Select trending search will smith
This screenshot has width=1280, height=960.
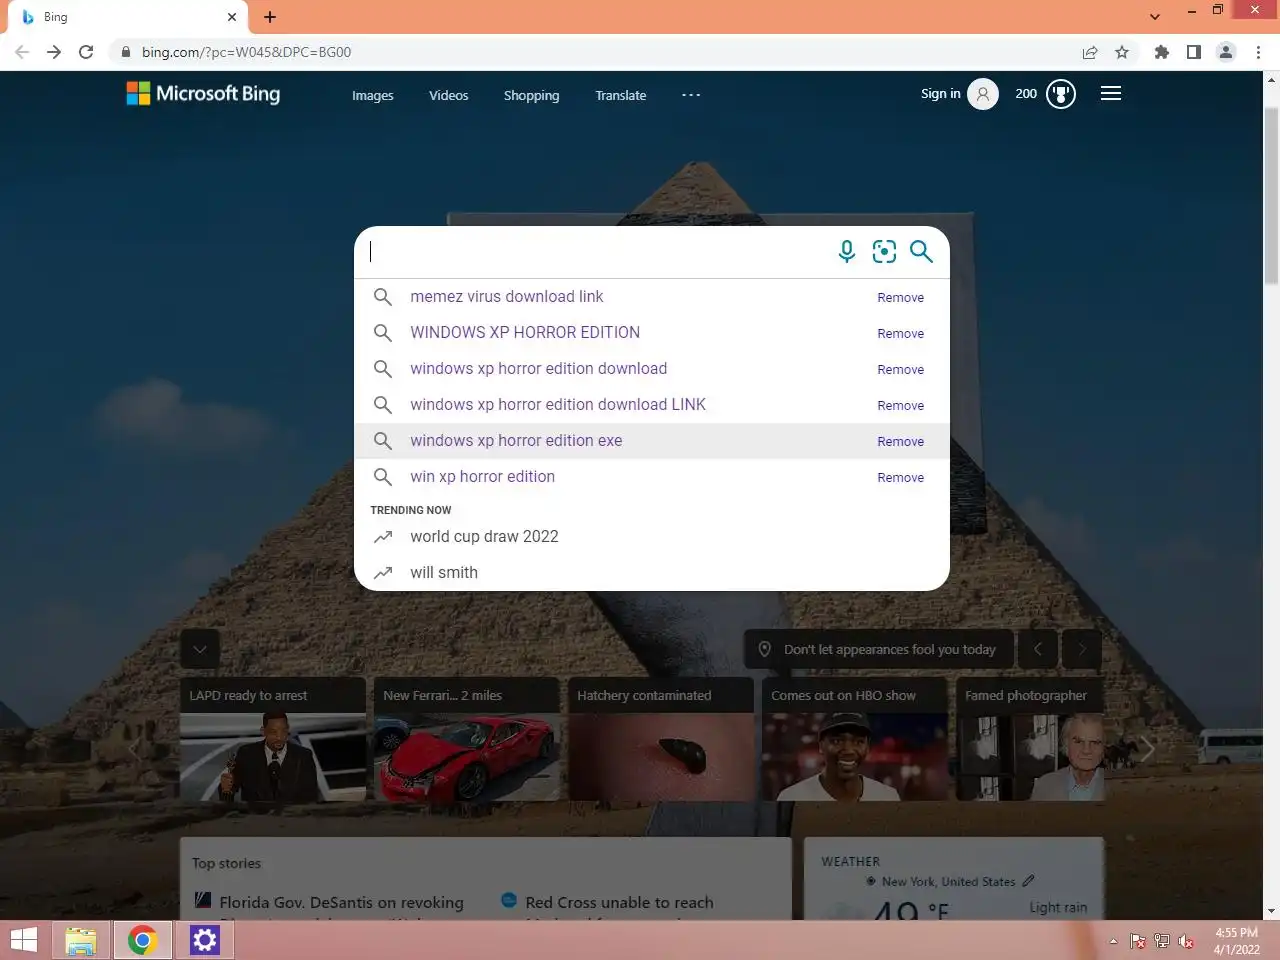pos(652,573)
